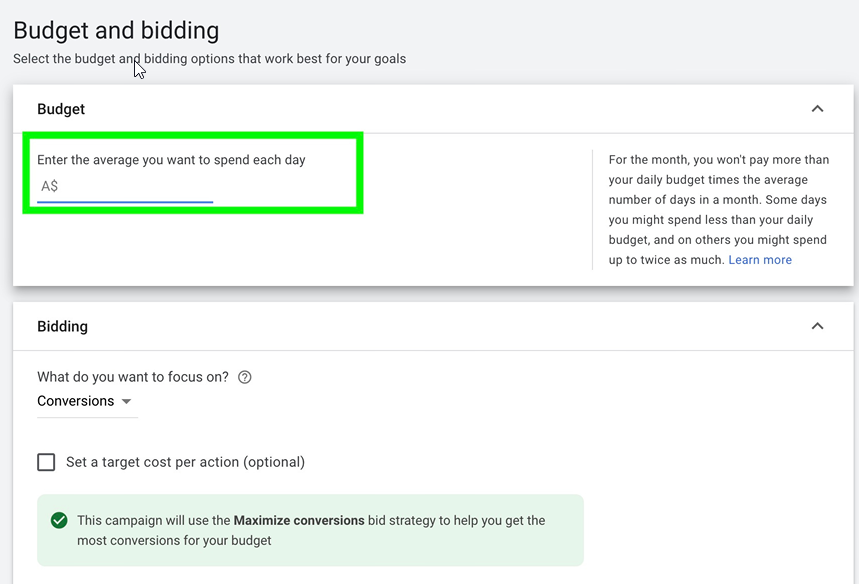Click the 'Budget and bidding' page heading
The height and width of the screenshot is (584, 859).
(116, 31)
